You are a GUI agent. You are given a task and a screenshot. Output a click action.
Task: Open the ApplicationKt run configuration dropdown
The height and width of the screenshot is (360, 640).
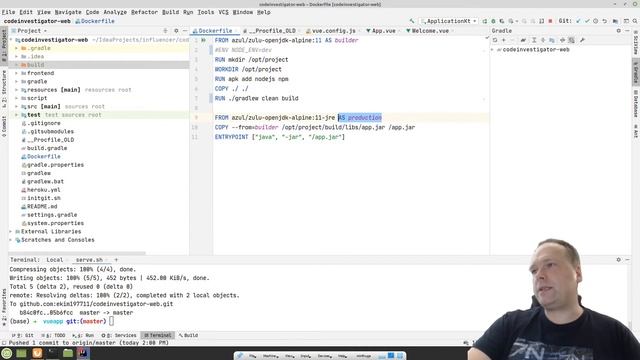pyautogui.click(x=449, y=21)
